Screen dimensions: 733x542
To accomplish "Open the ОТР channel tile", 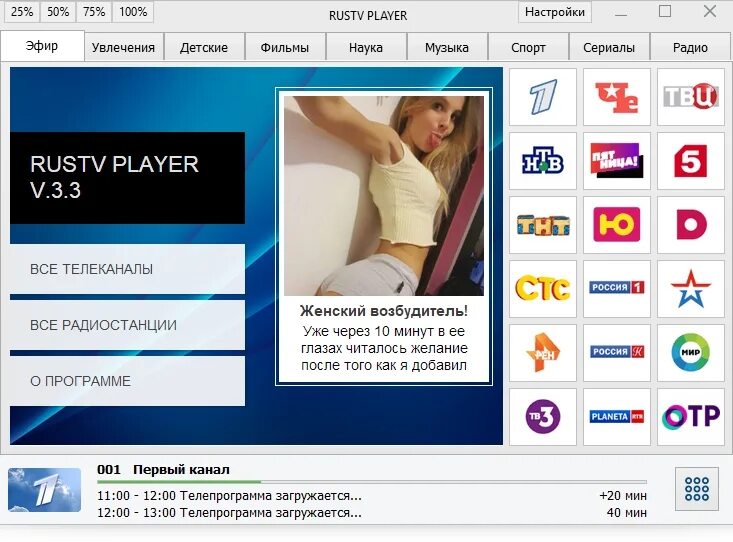I will tap(691, 417).
